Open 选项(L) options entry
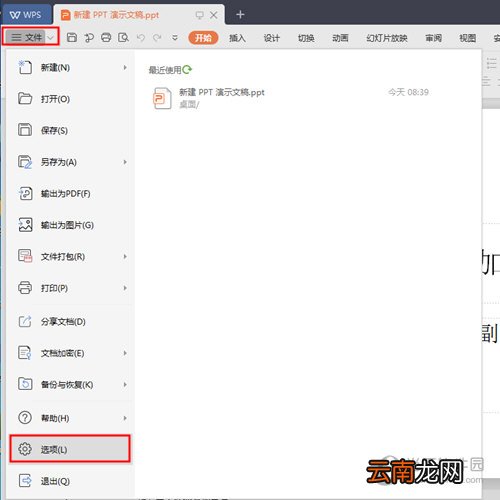The height and width of the screenshot is (500, 500). coord(70,449)
